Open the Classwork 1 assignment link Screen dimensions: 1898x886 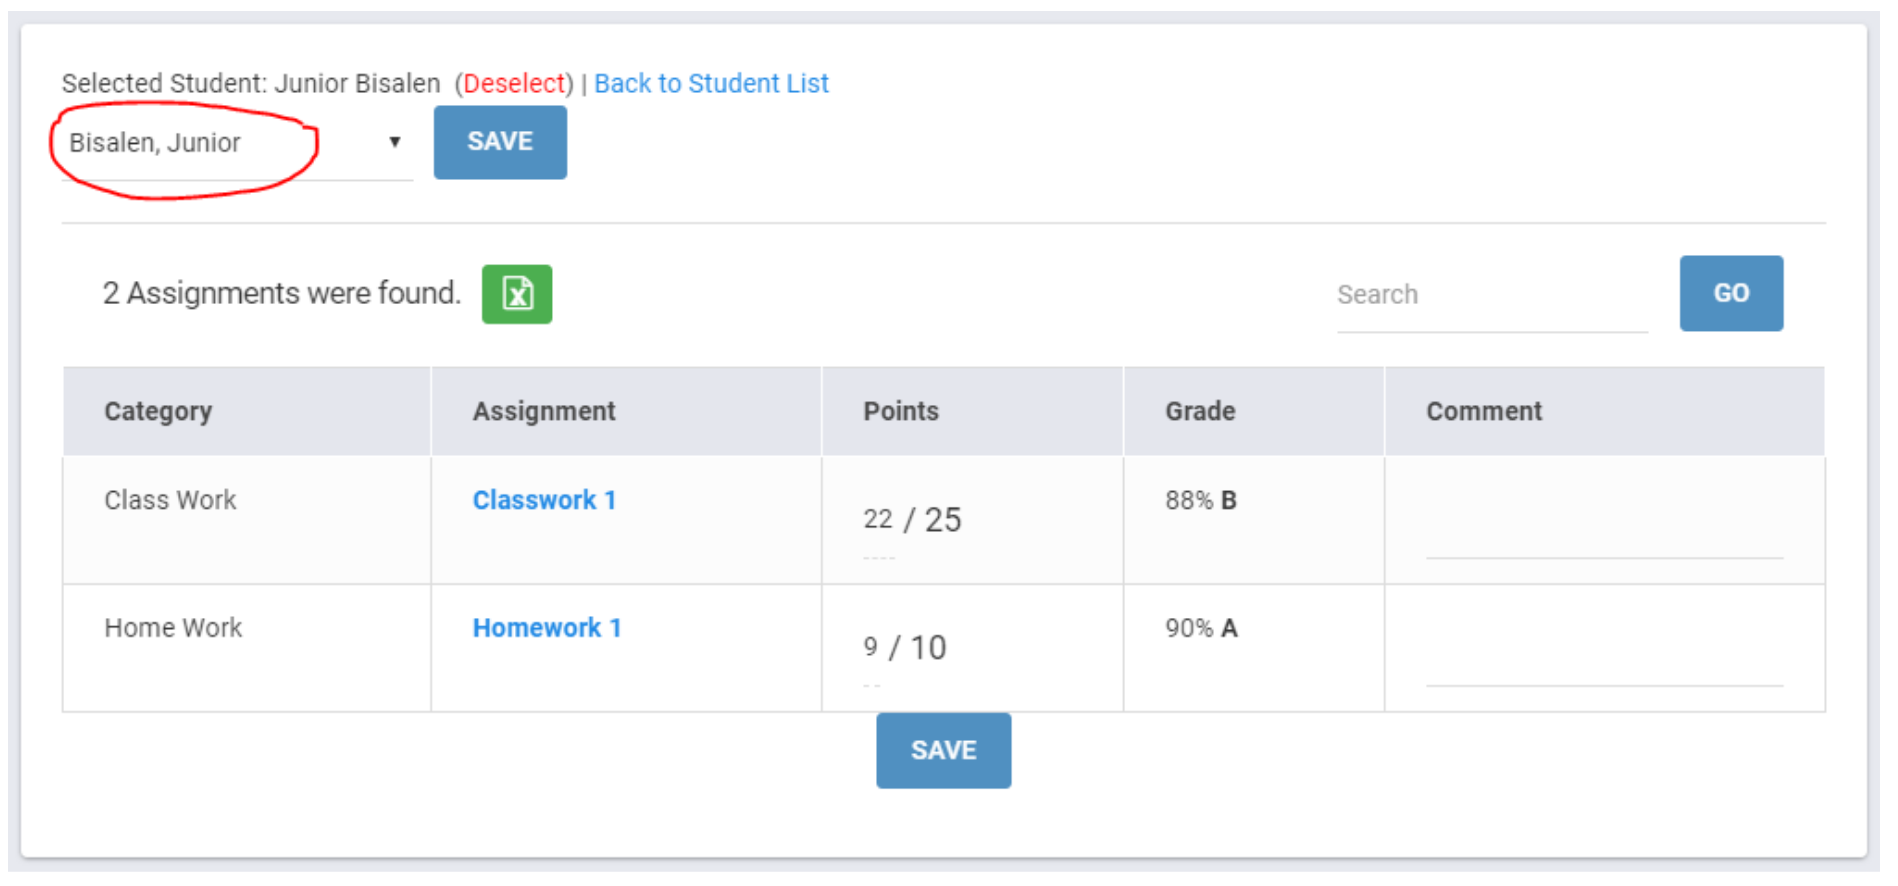544,500
